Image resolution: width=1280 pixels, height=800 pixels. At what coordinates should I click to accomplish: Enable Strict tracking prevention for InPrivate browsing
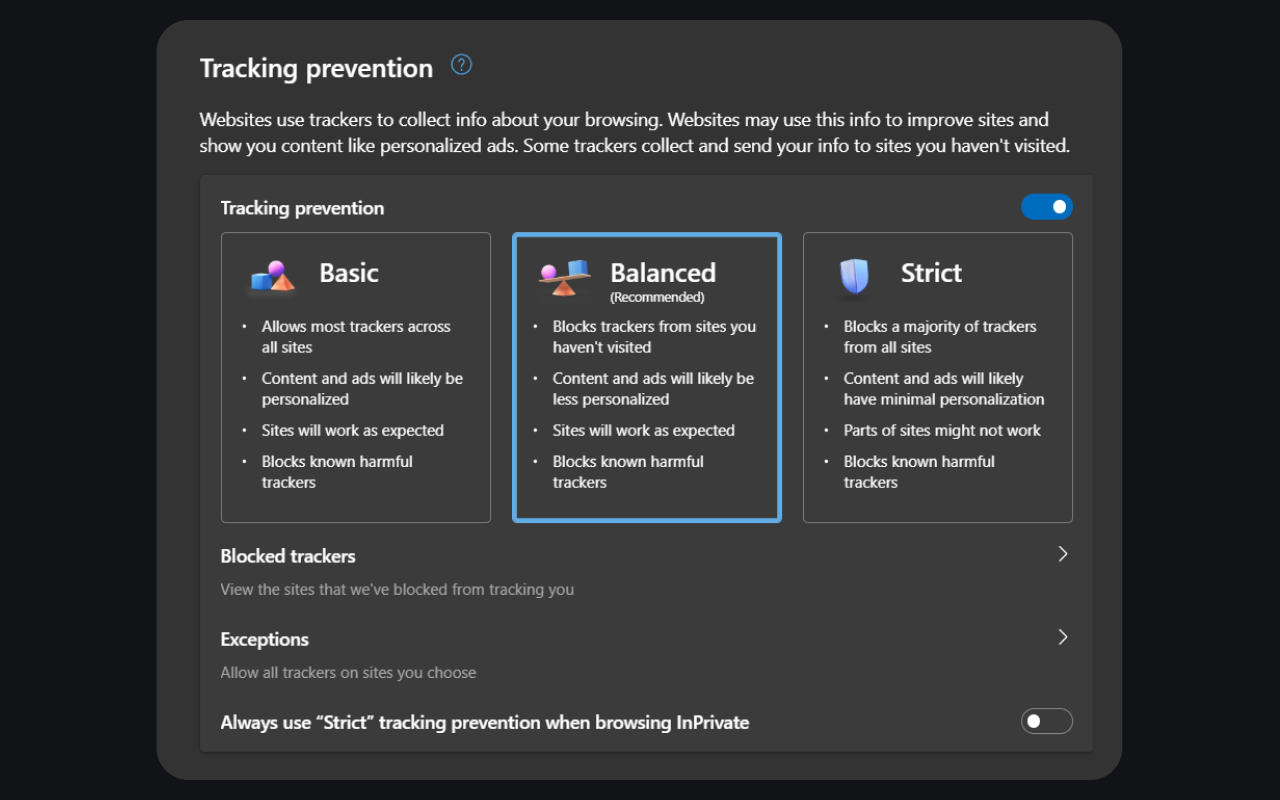[1046, 721]
